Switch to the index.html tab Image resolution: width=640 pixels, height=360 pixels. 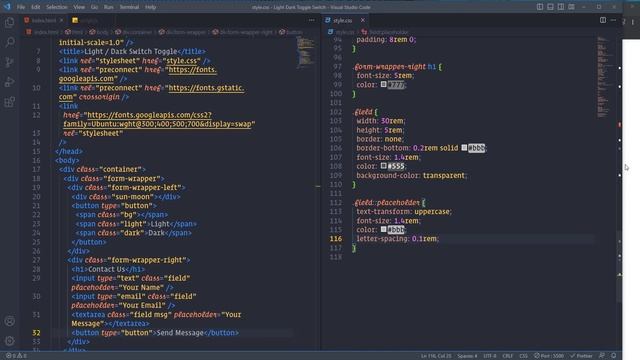point(44,20)
